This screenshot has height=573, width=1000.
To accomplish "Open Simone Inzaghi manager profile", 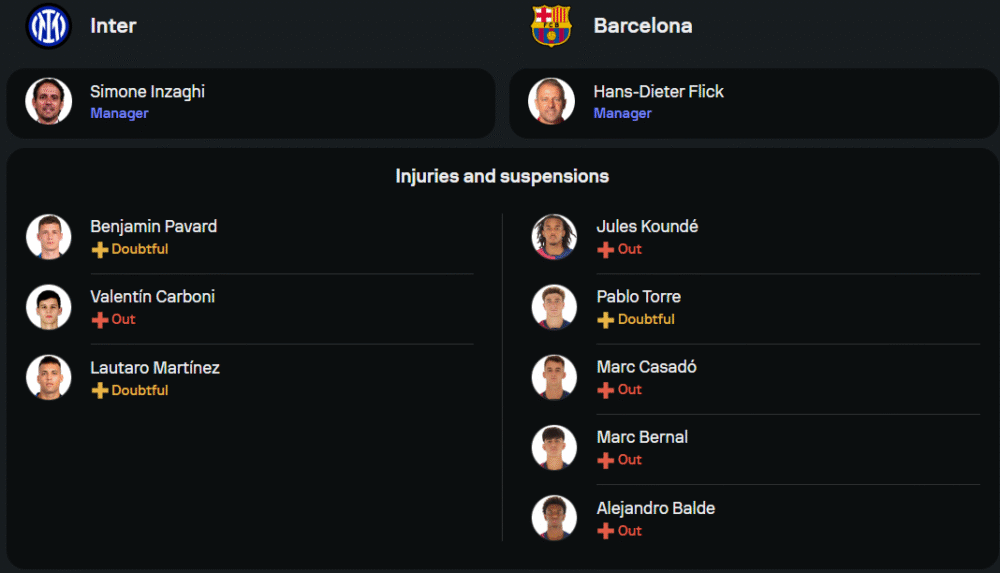I will coord(147,92).
